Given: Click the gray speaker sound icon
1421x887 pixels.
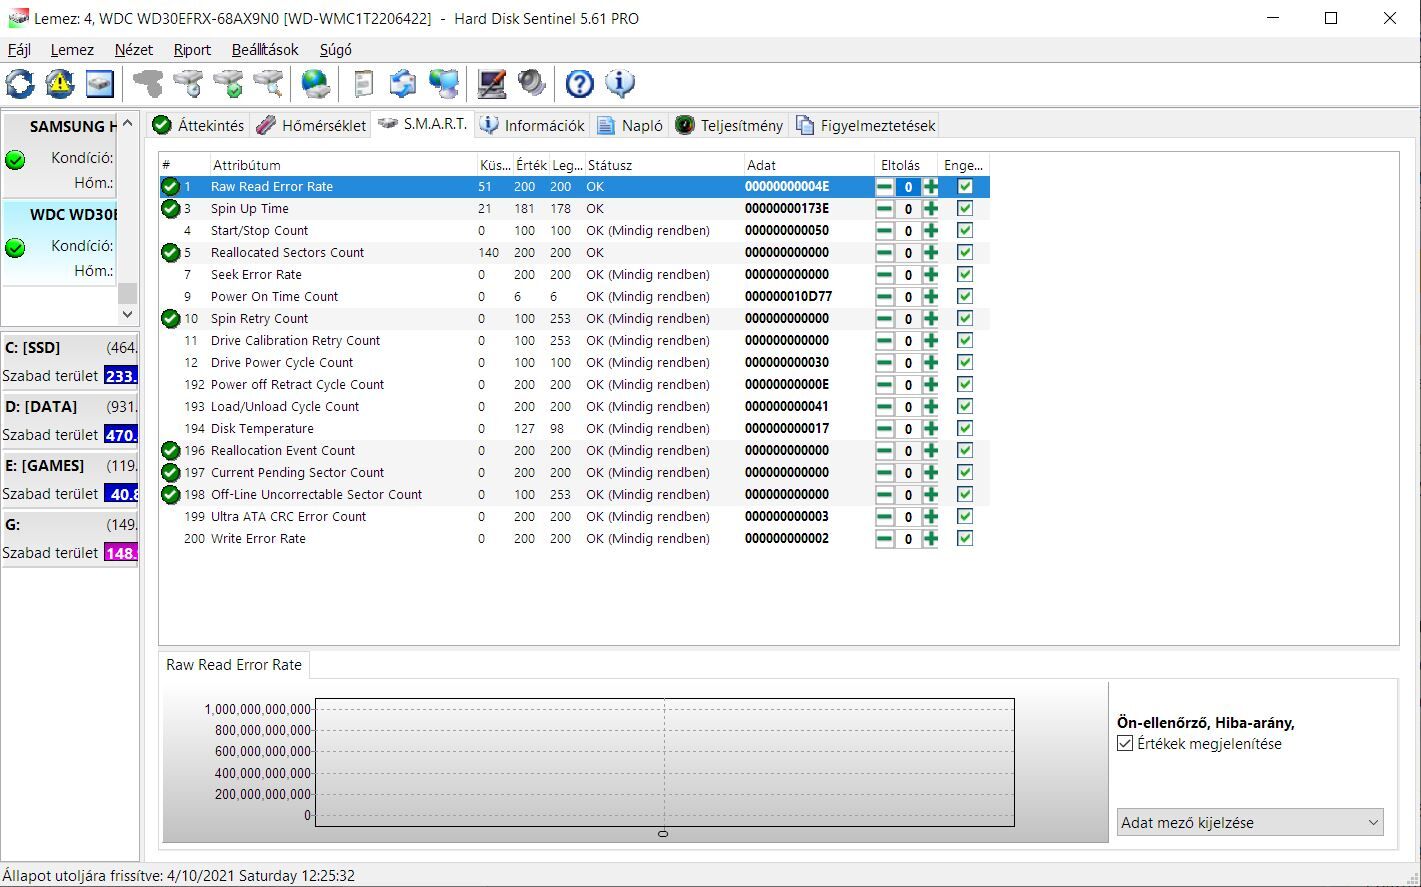Looking at the screenshot, I should [532, 83].
